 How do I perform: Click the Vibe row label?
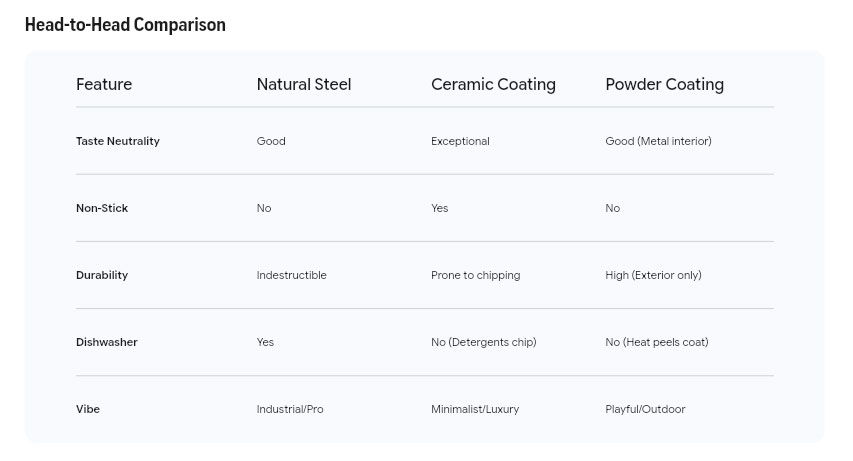[x=88, y=409]
